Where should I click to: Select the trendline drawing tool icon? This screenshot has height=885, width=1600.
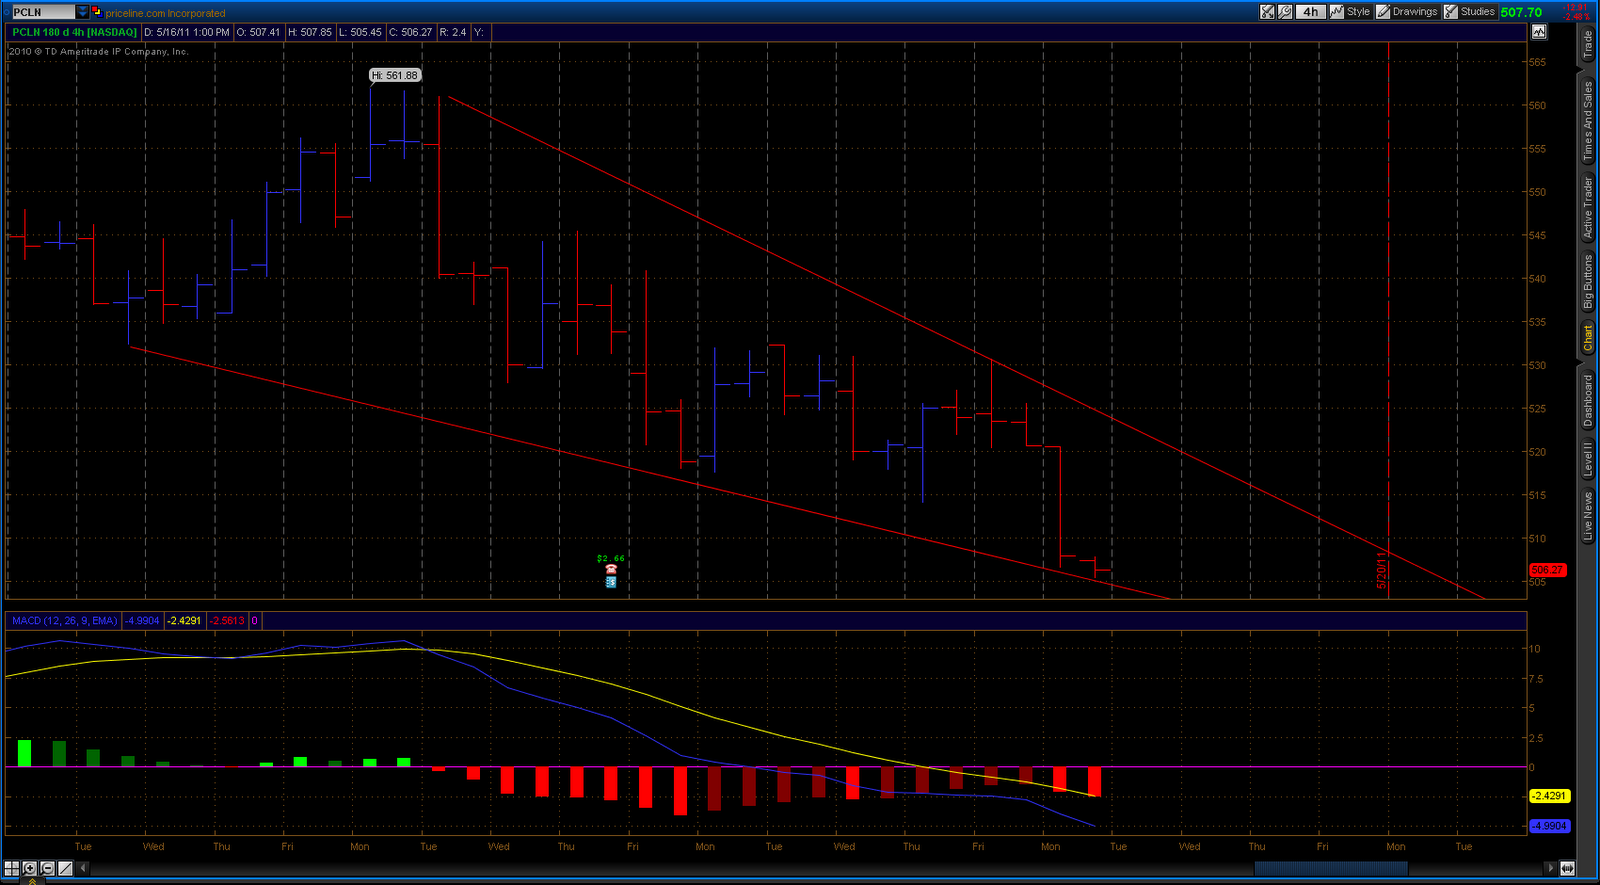[x=65, y=868]
